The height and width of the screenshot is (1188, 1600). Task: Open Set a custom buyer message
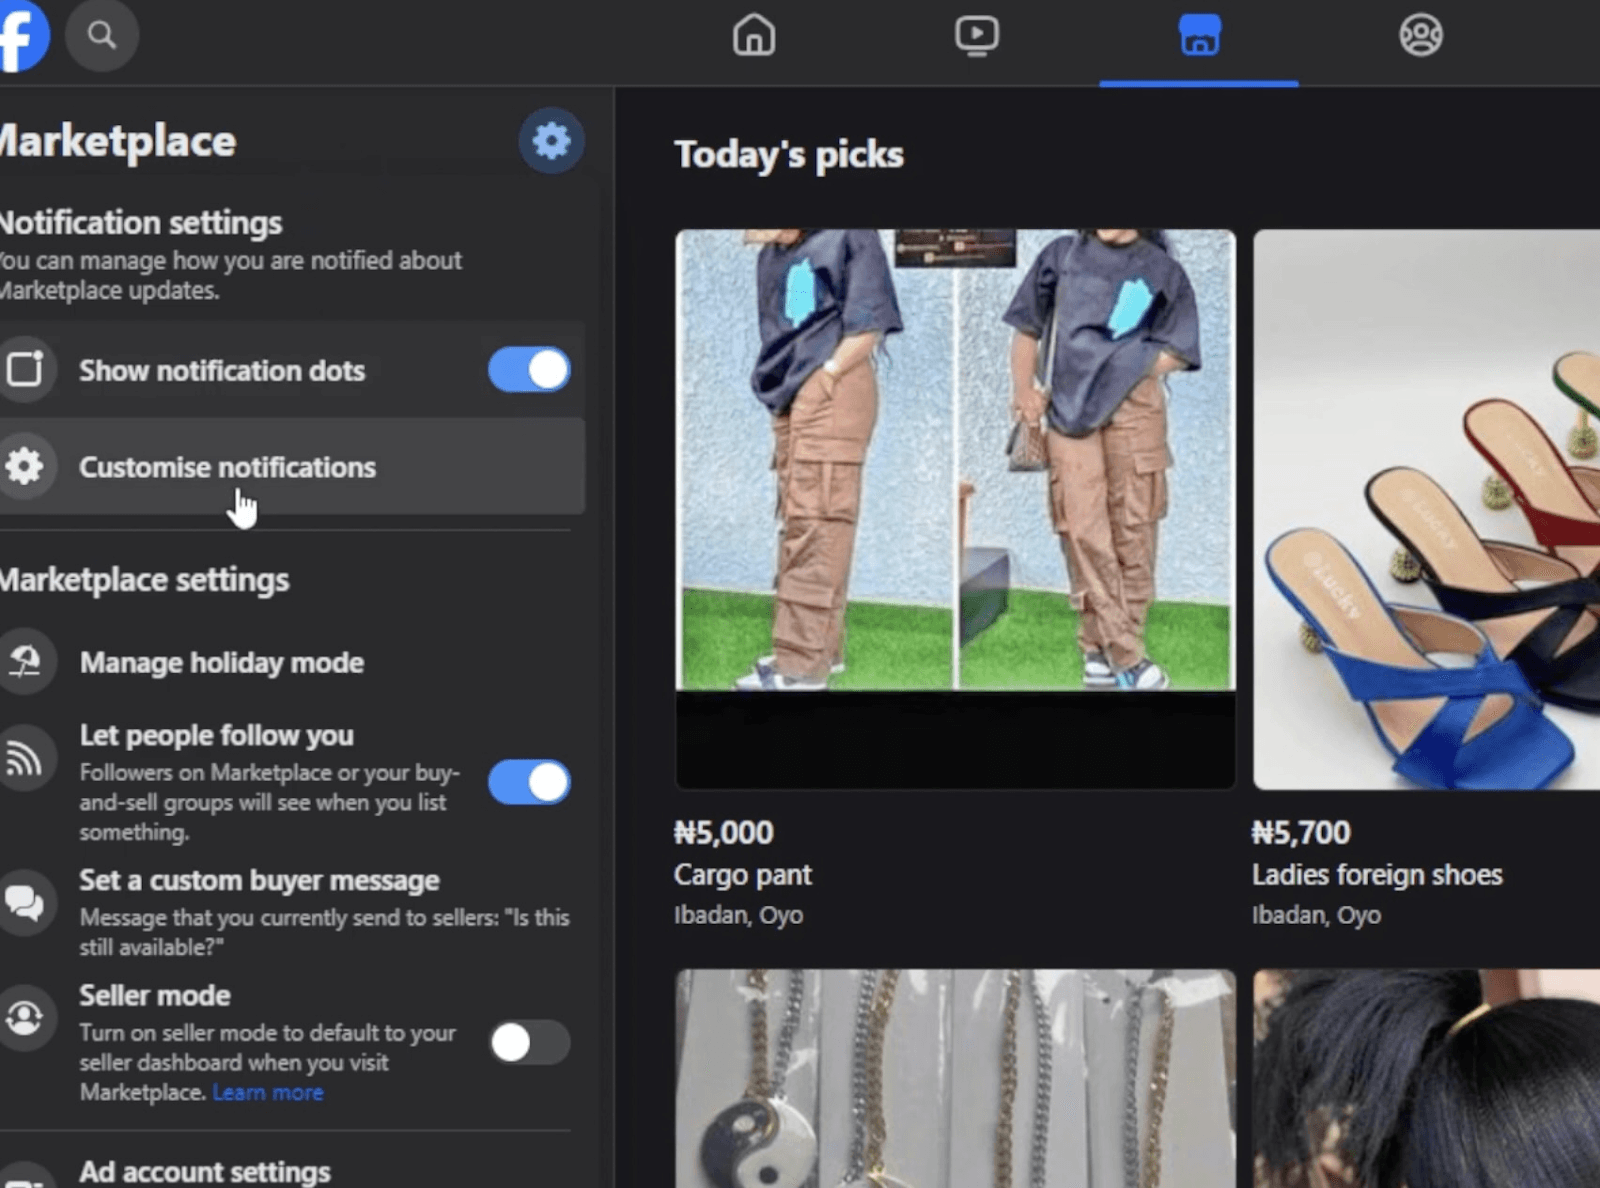292,911
